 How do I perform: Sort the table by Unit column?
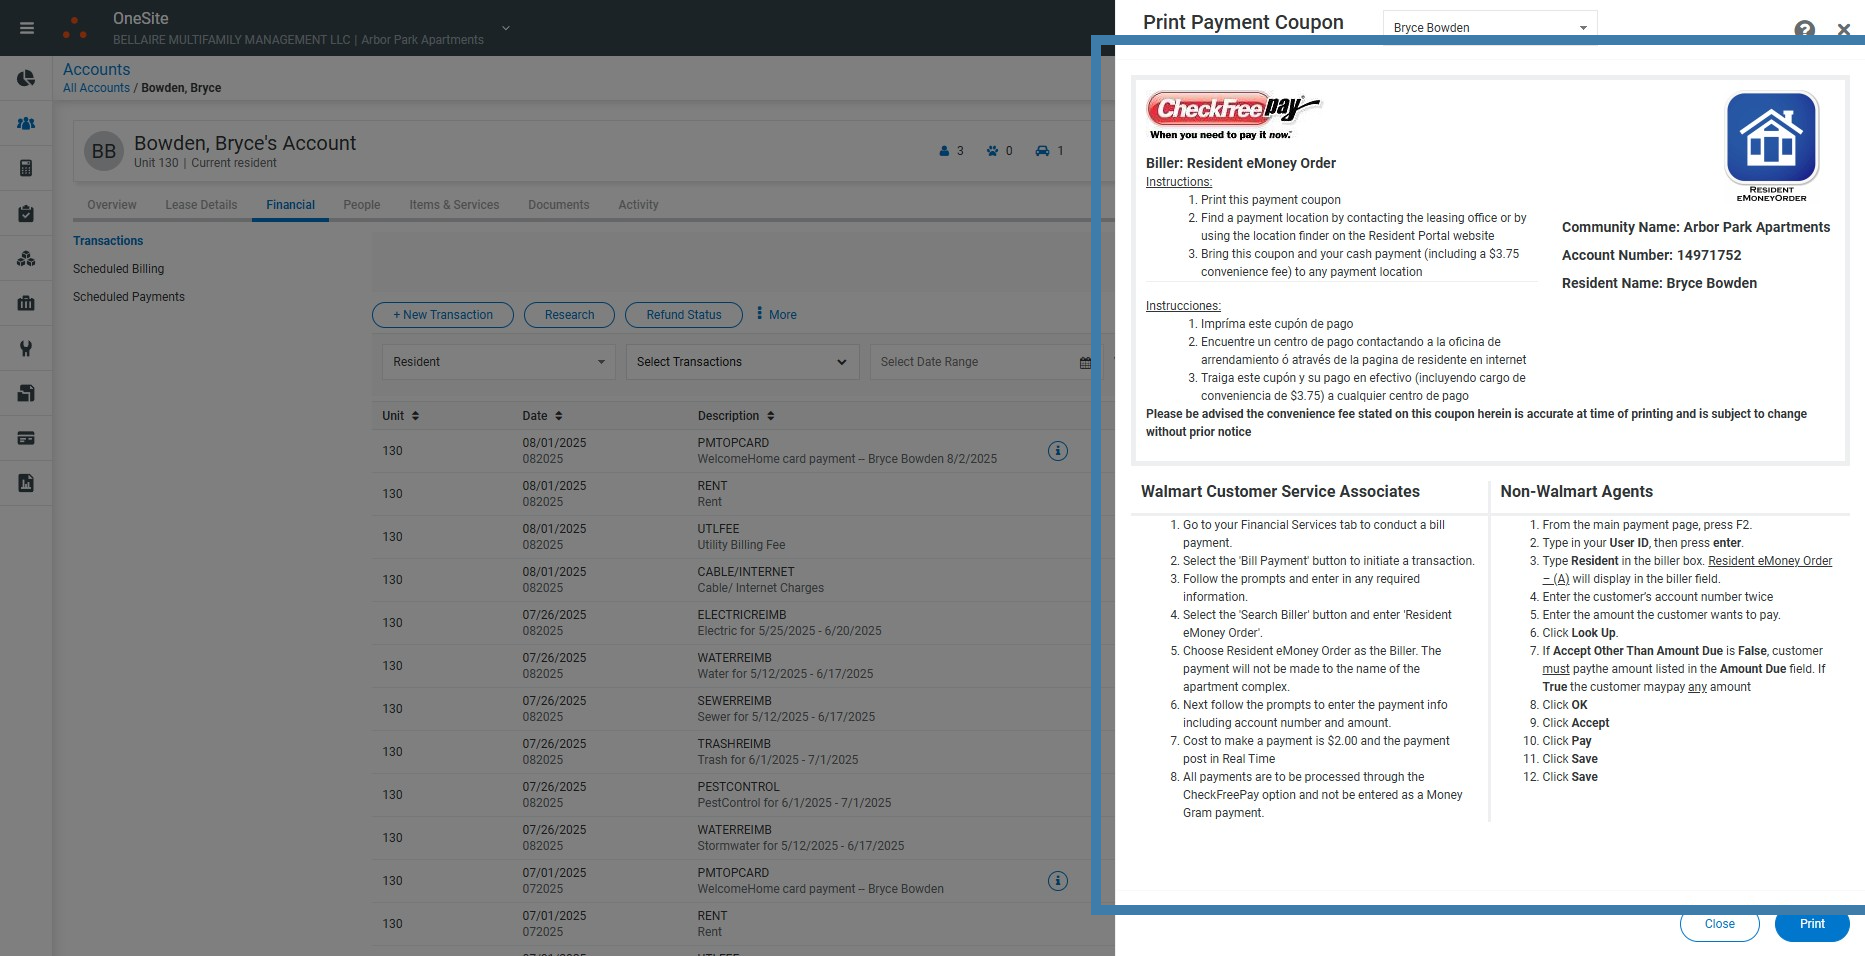click(x=400, y=416)
